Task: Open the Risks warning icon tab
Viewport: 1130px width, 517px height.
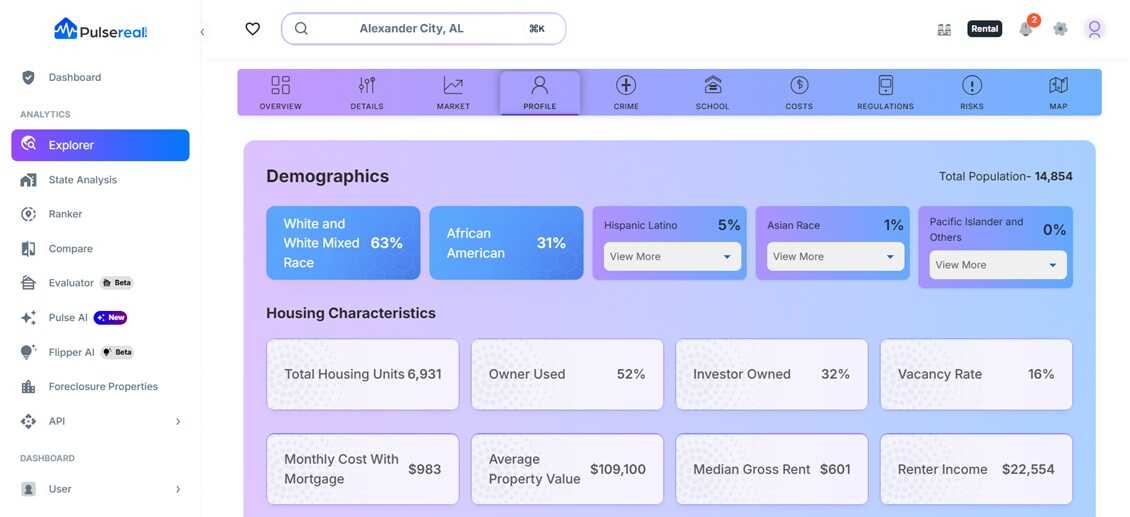Action: [971, 85]
